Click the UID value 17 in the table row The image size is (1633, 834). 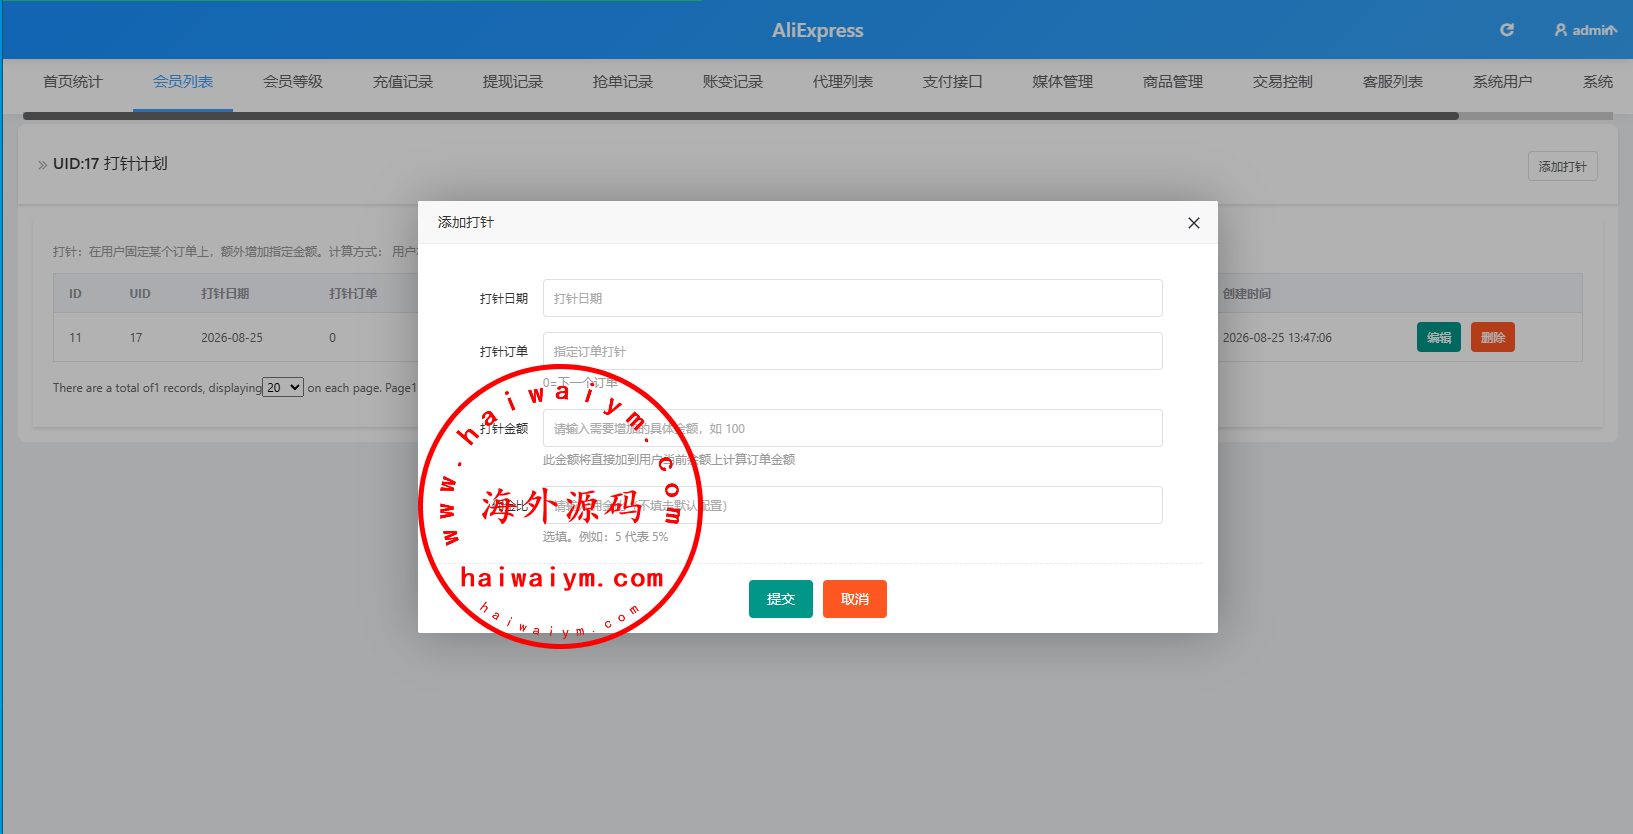pos(136,338)
